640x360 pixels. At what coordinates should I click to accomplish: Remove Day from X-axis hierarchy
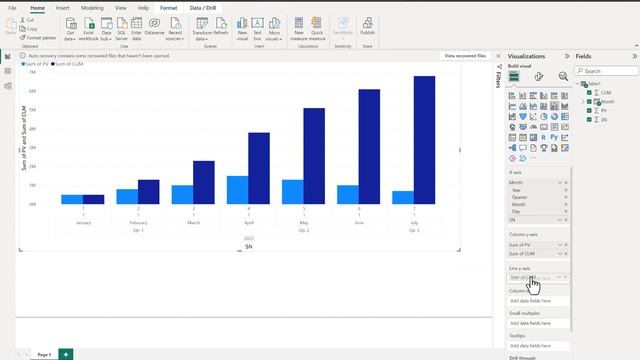(566, 211)
